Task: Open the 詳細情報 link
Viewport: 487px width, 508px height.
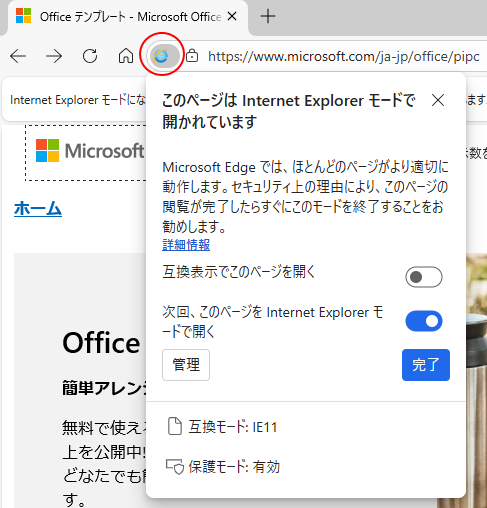Action: pos(186,245)
